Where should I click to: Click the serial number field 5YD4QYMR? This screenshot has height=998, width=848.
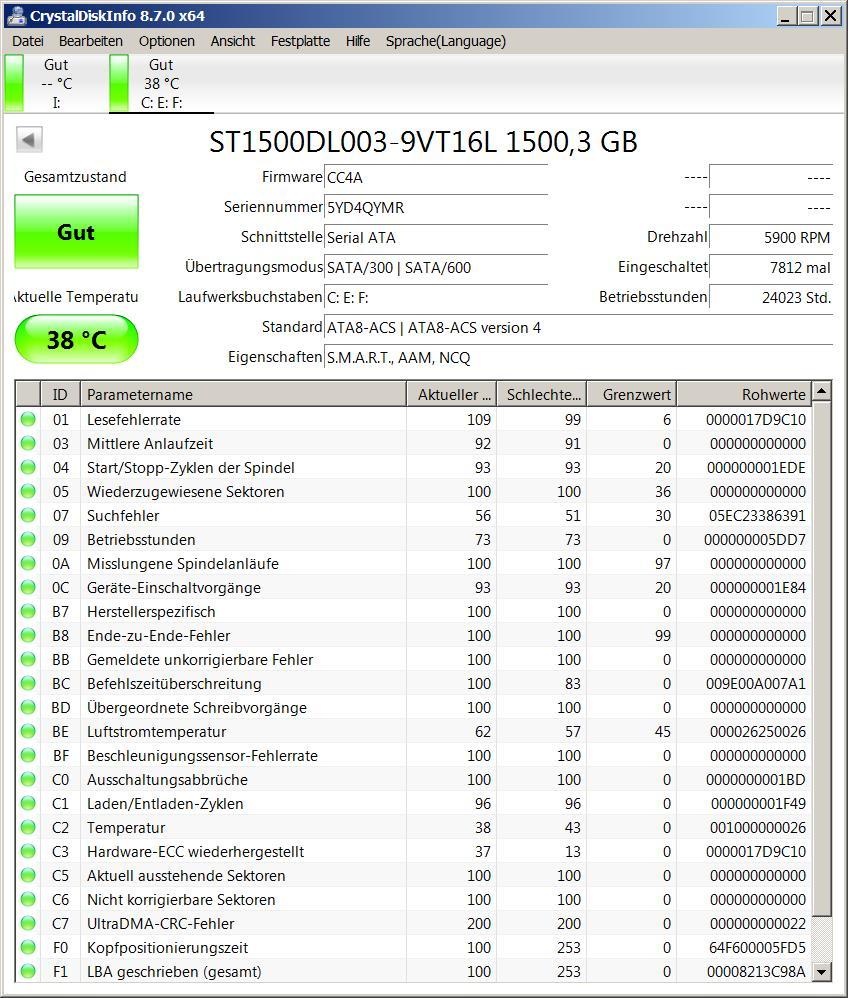point(436,207)
